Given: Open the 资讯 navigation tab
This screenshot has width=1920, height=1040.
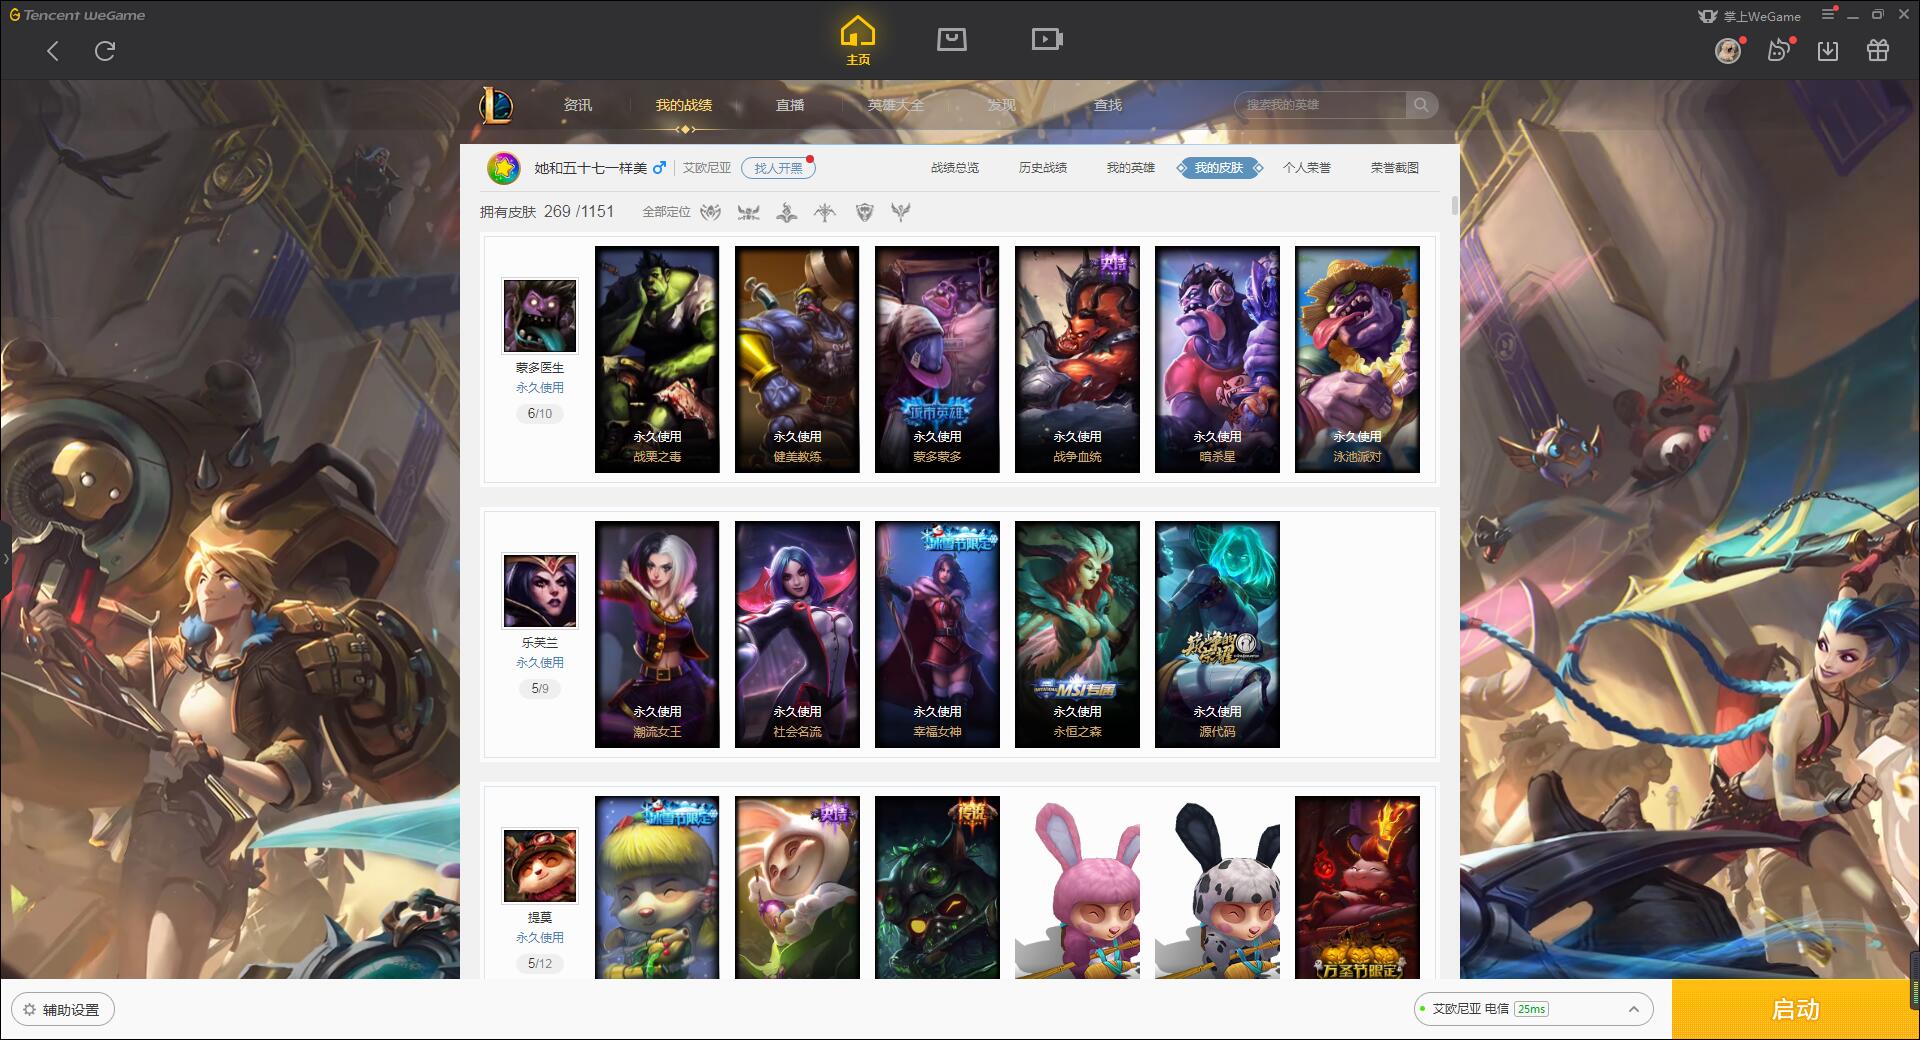Looking at the screenshot, I should pyautogui.click(x=577, y=105).
